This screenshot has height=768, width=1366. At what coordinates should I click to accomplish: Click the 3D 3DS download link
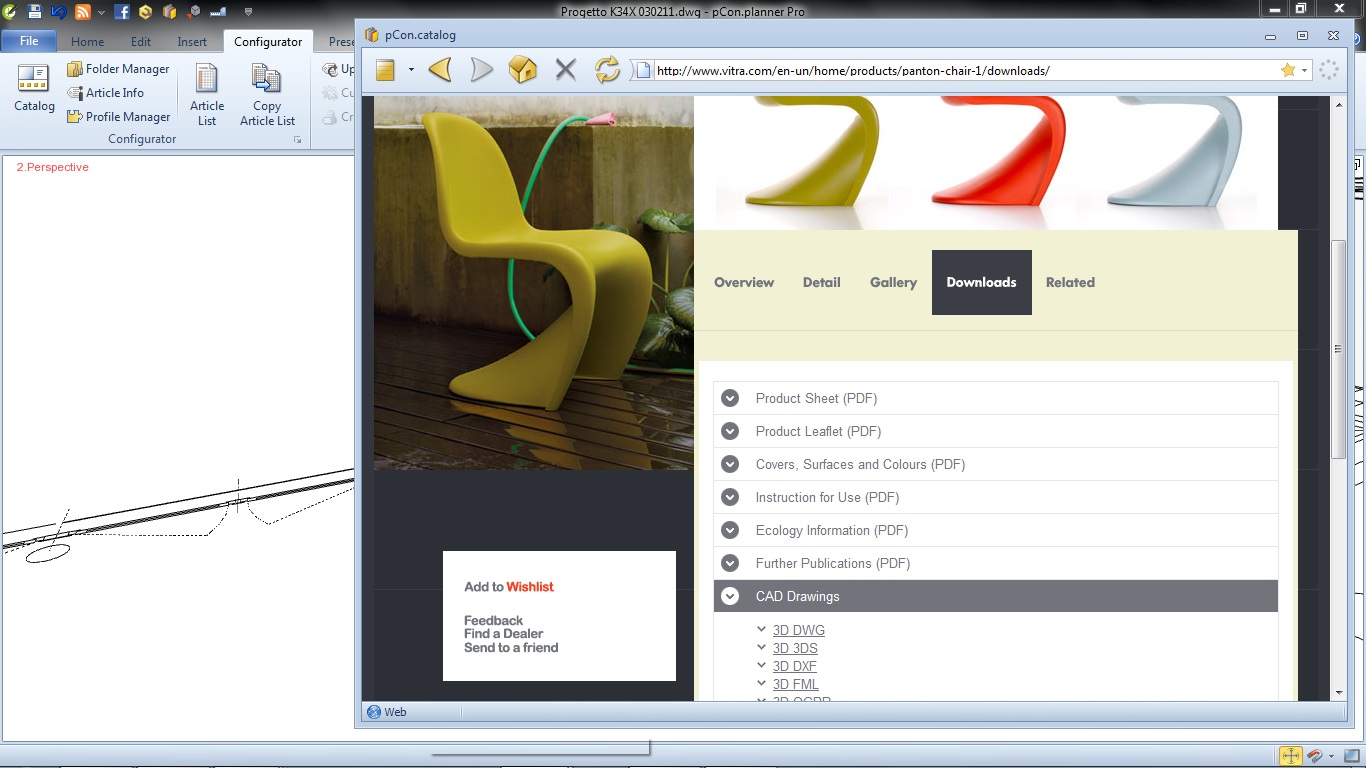[x=795, y=648]
